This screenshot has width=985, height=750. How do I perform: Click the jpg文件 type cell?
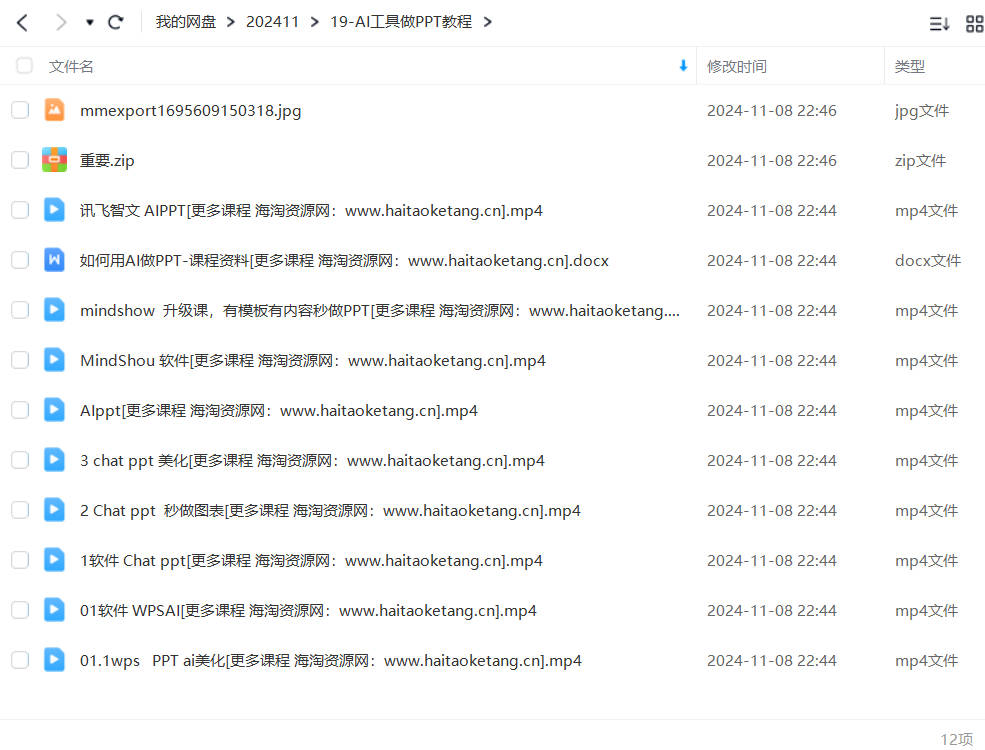click(x=922, y=111)
